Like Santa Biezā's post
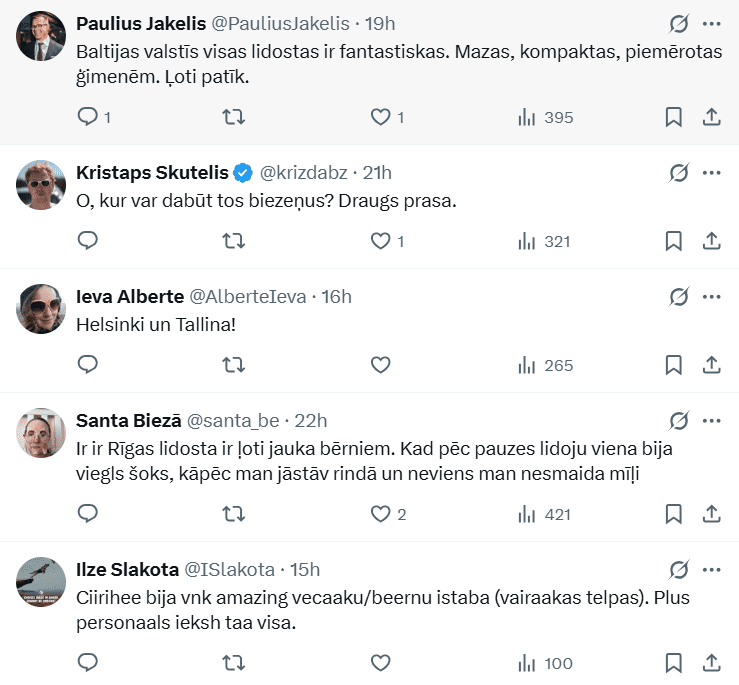The image size is (739, 685). [x=380, y=514]
